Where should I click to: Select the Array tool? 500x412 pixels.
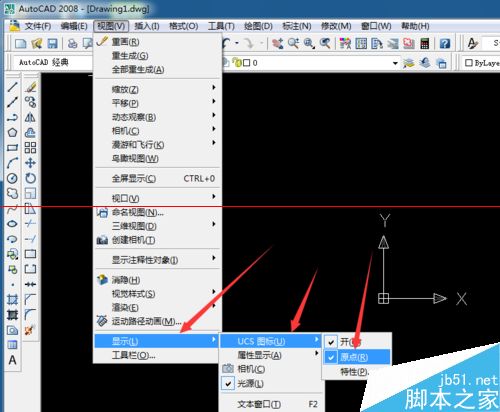point(30,148)
